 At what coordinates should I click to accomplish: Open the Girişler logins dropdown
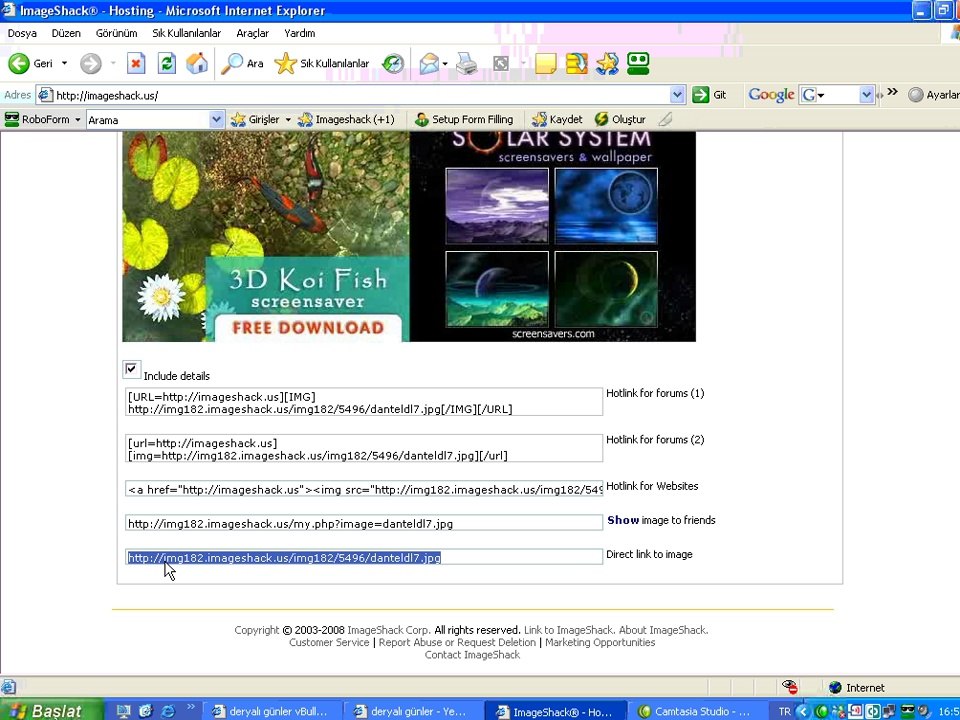(x=261, y=119)
